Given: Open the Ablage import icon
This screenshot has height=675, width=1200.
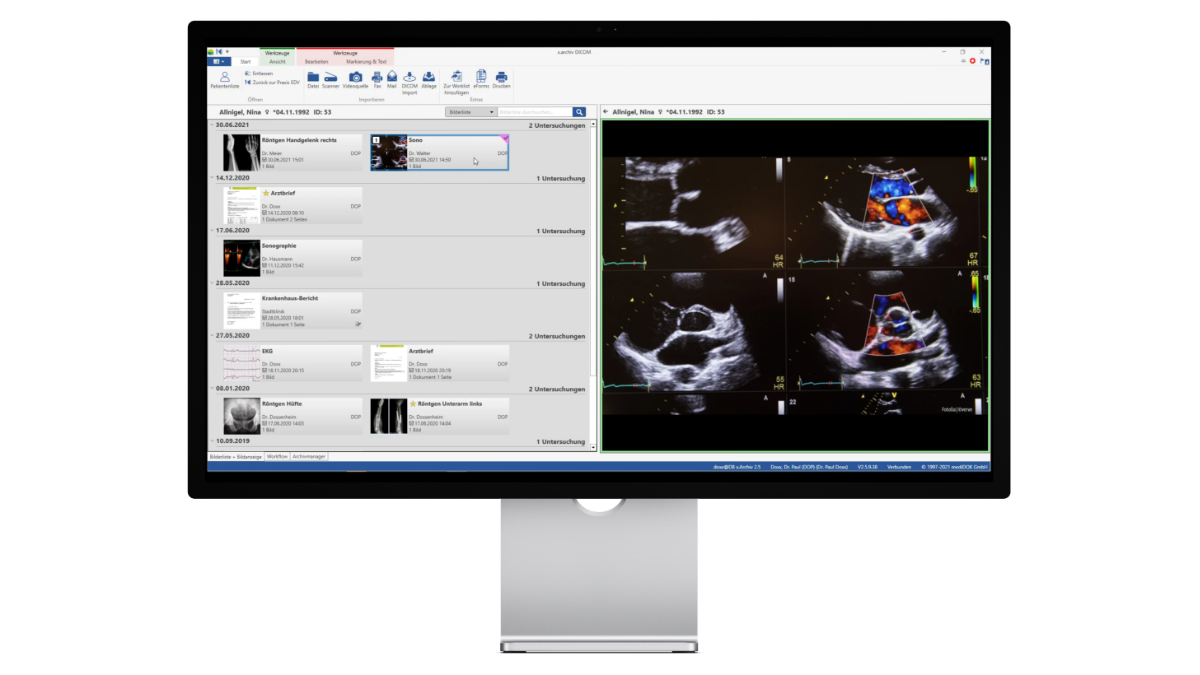Looking at the screenshot, I should 428,80.
